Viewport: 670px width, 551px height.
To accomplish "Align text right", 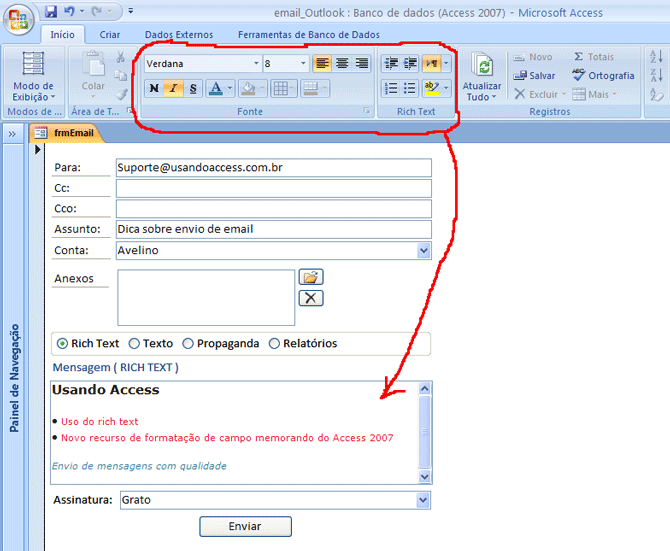I will coord(361,63).
